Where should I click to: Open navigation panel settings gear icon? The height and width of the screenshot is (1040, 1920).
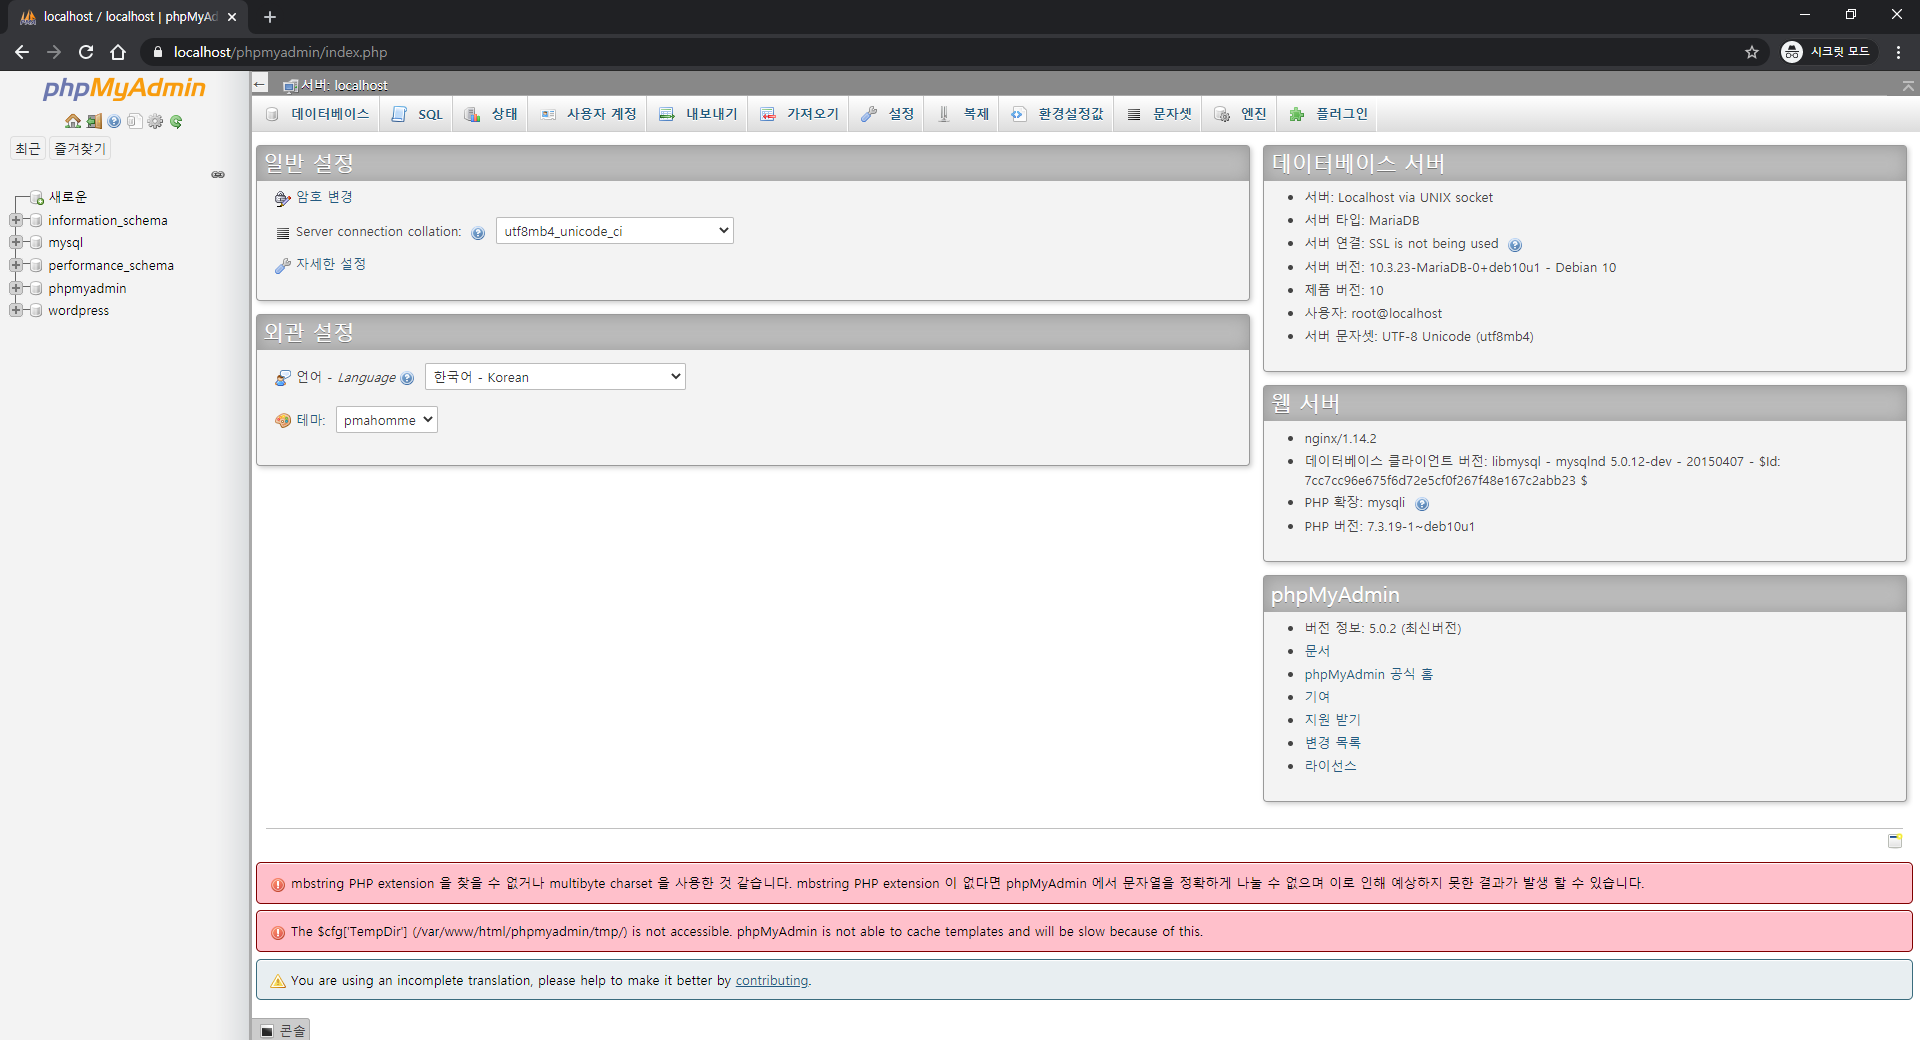[155, 121]
